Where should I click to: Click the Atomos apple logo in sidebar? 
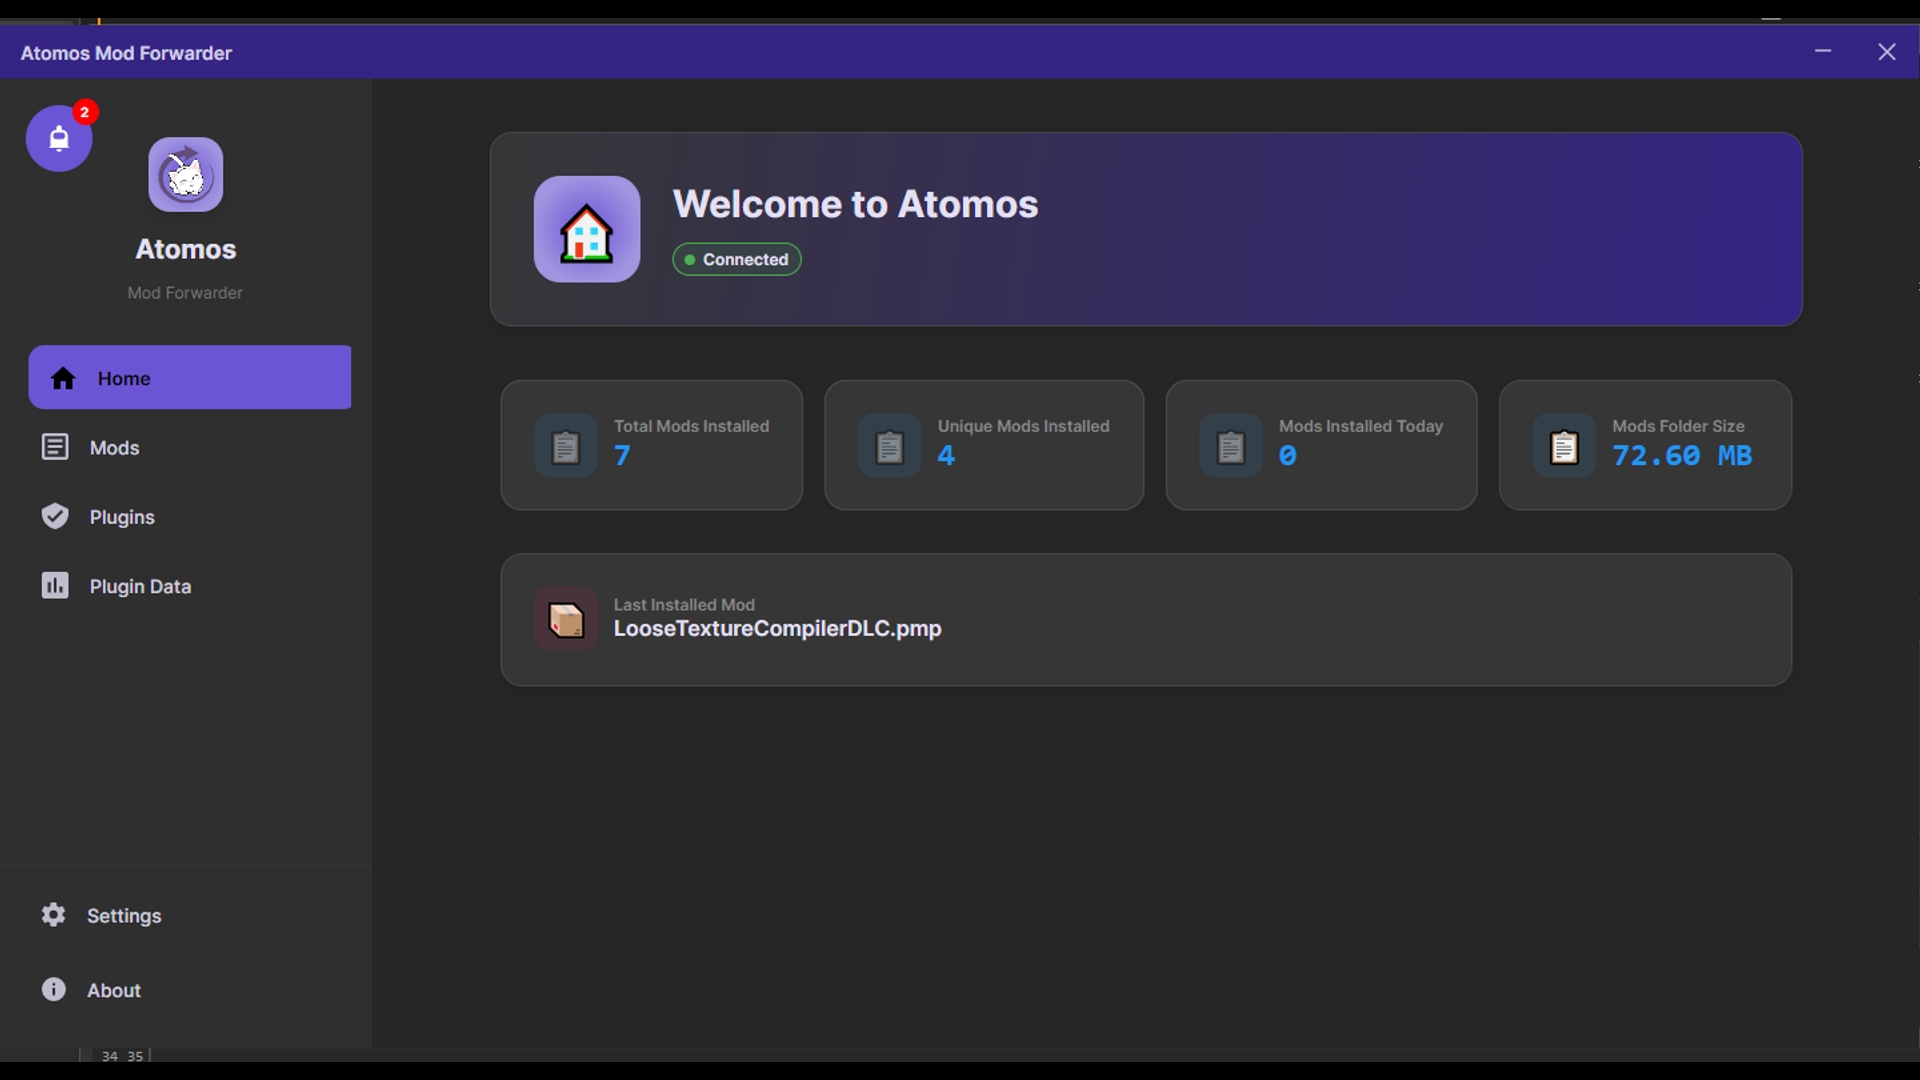coord(186,174)
